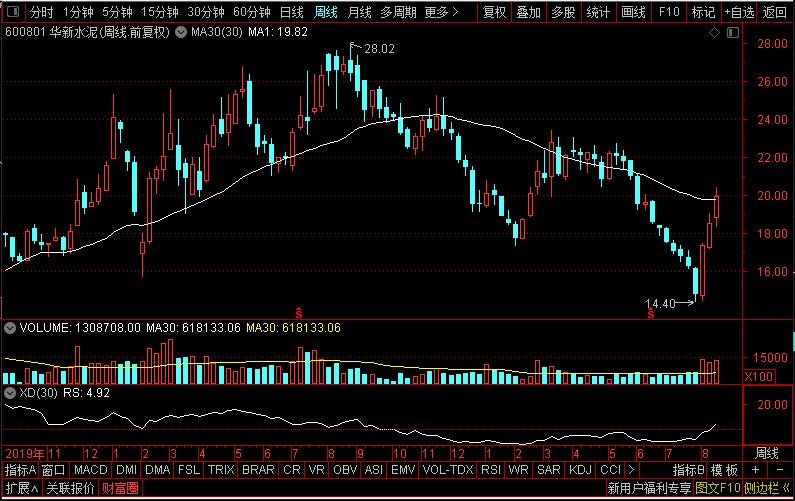Zoom out the chart with minus button
This screenshot has height=501, width=795.
[780, 470]
